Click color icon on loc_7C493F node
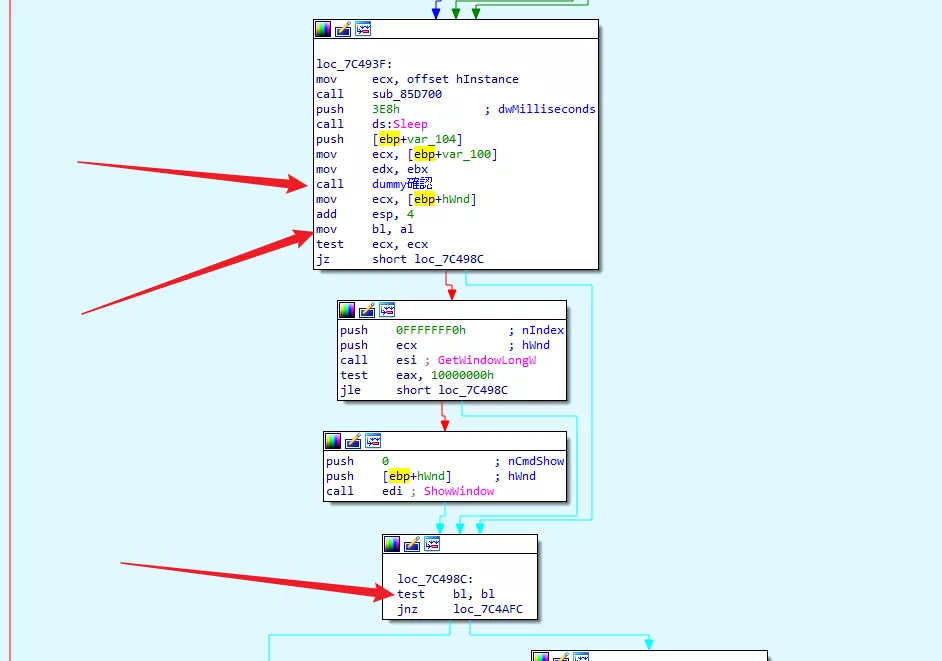Screen dimensions: 942x661 pyautogui.click(x=323, y=30)
